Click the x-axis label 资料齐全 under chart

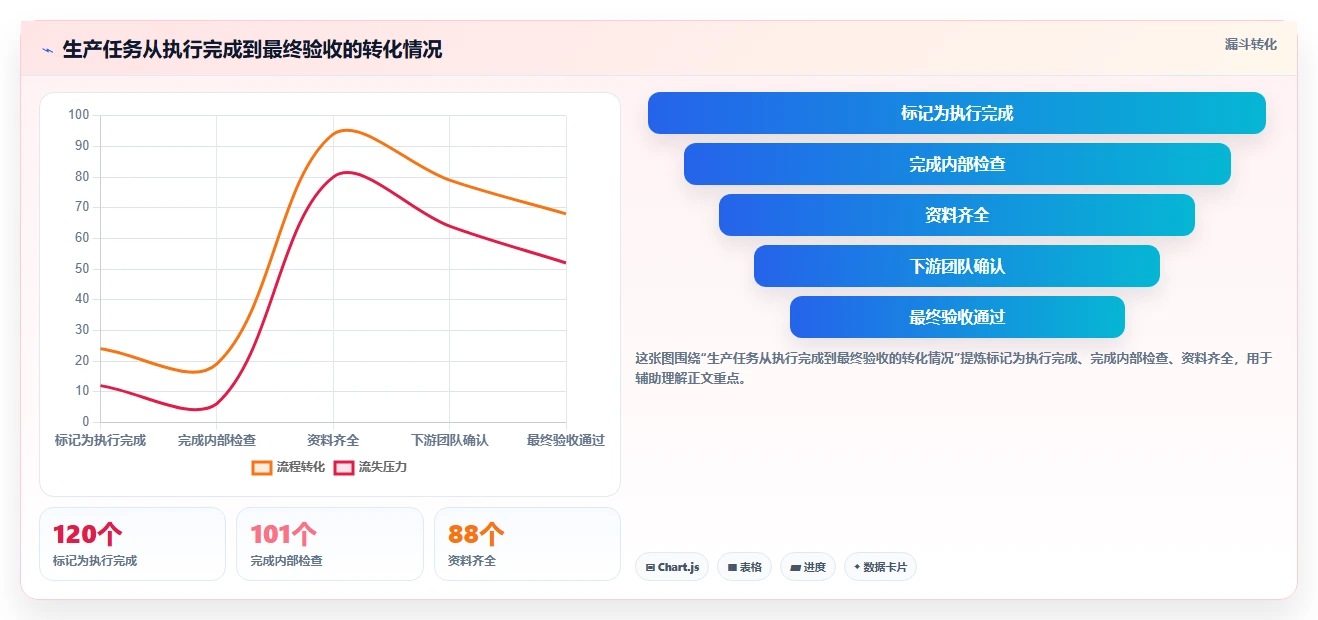pos(333,440)
